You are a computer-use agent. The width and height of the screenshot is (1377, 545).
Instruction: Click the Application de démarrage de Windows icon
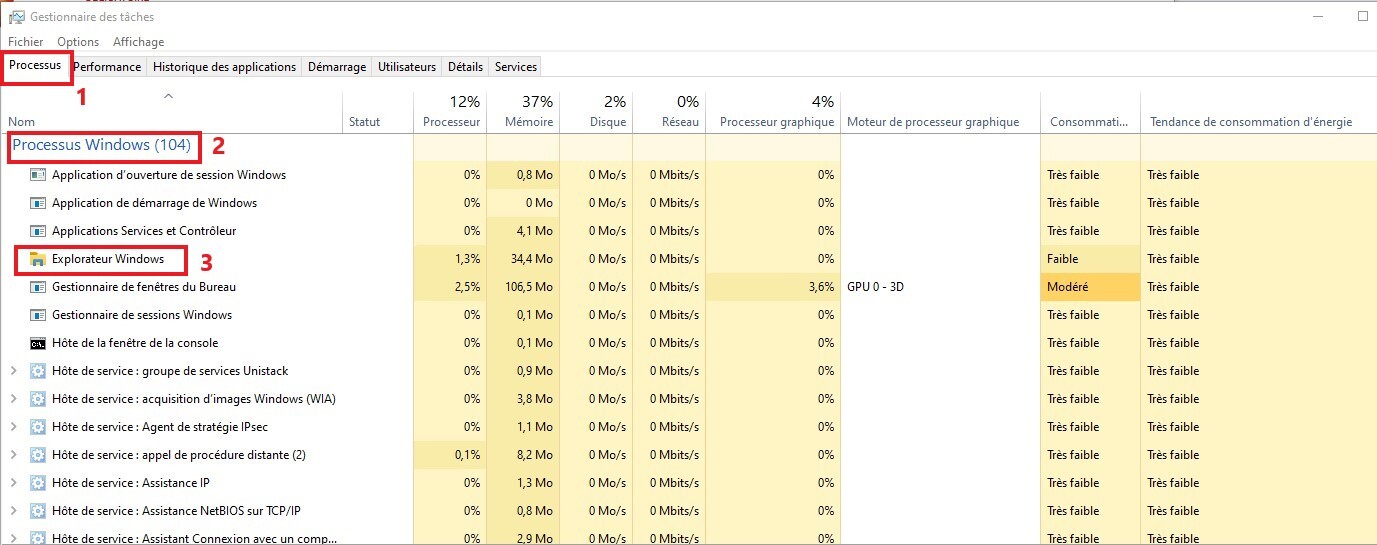(x=38, y=203)
